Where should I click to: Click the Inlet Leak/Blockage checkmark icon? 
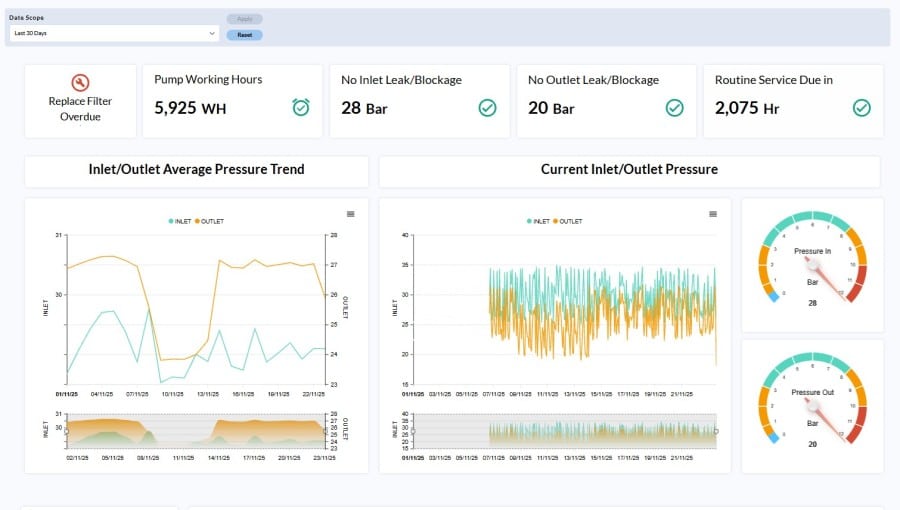[x=487, y=107]
